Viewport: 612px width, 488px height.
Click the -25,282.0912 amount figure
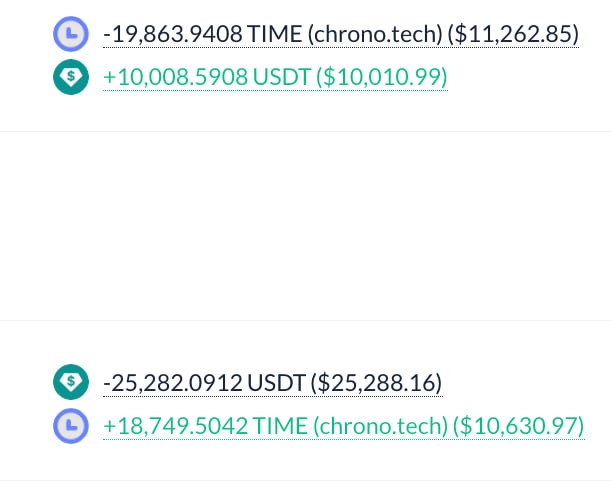click(x=173, y=383)
